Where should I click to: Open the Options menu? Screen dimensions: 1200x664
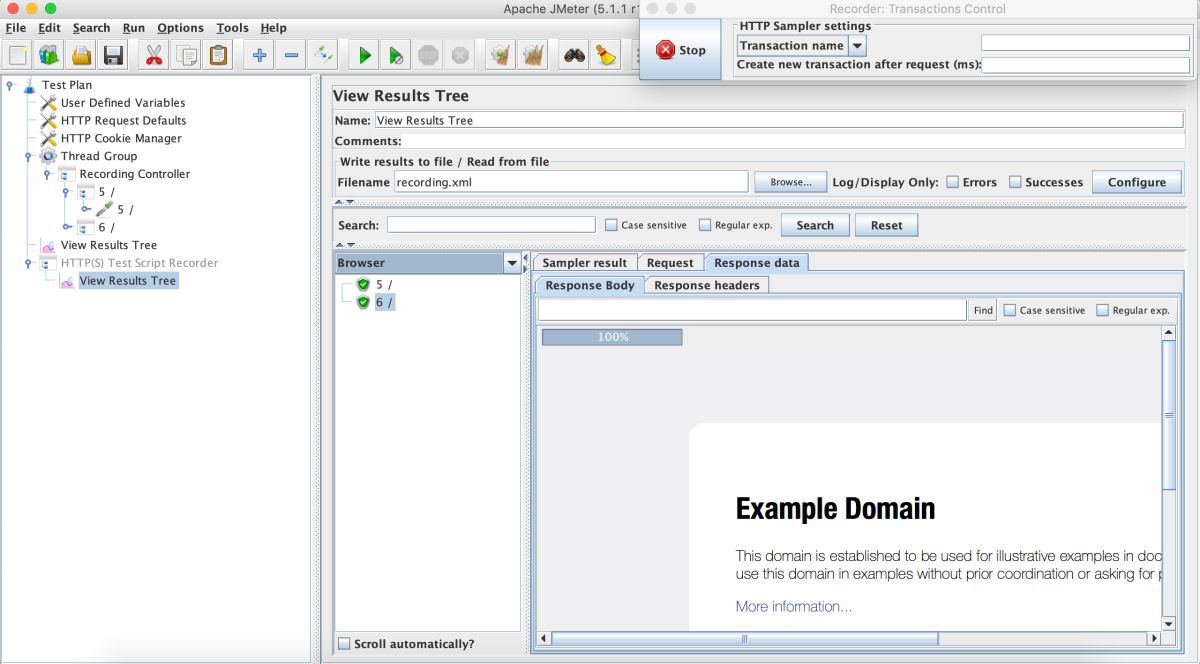[x=180, y=28]
